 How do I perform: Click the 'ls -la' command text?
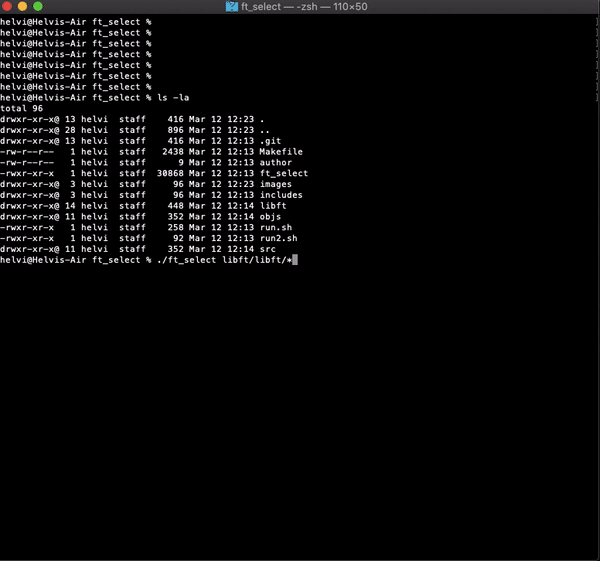pyautogui.click(x=173, y=98)
